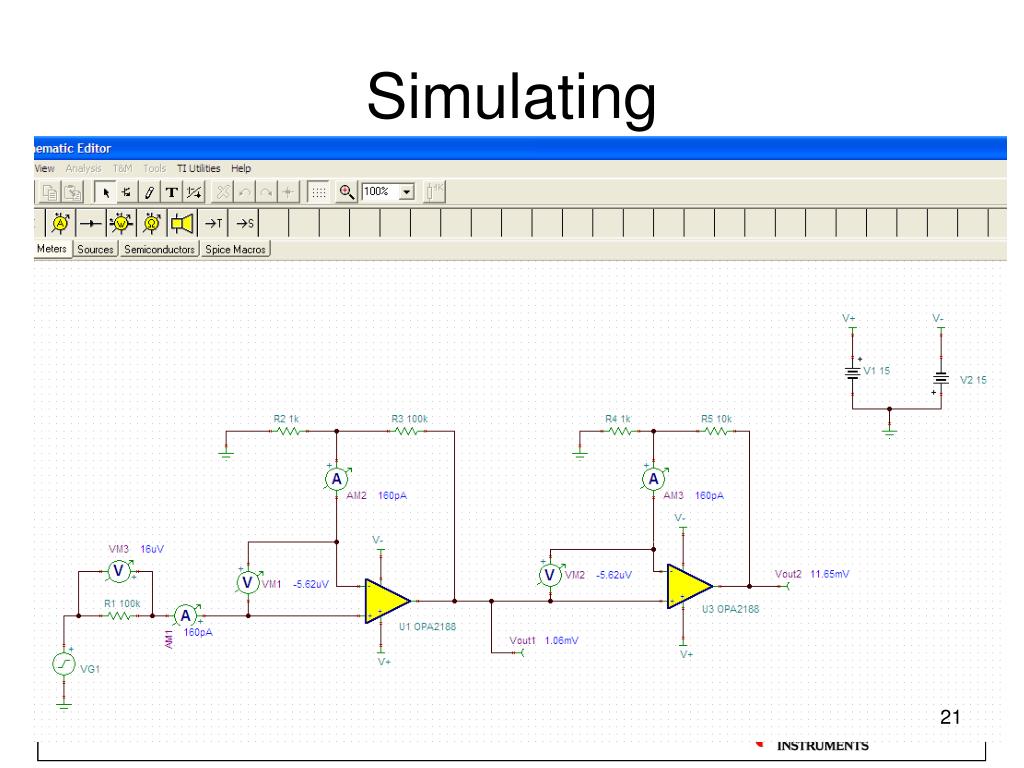Viewport: 1024px width, 768px height.
Task: Select voltmeter VM3 in the schematic
Action: (x=119, y=571)
